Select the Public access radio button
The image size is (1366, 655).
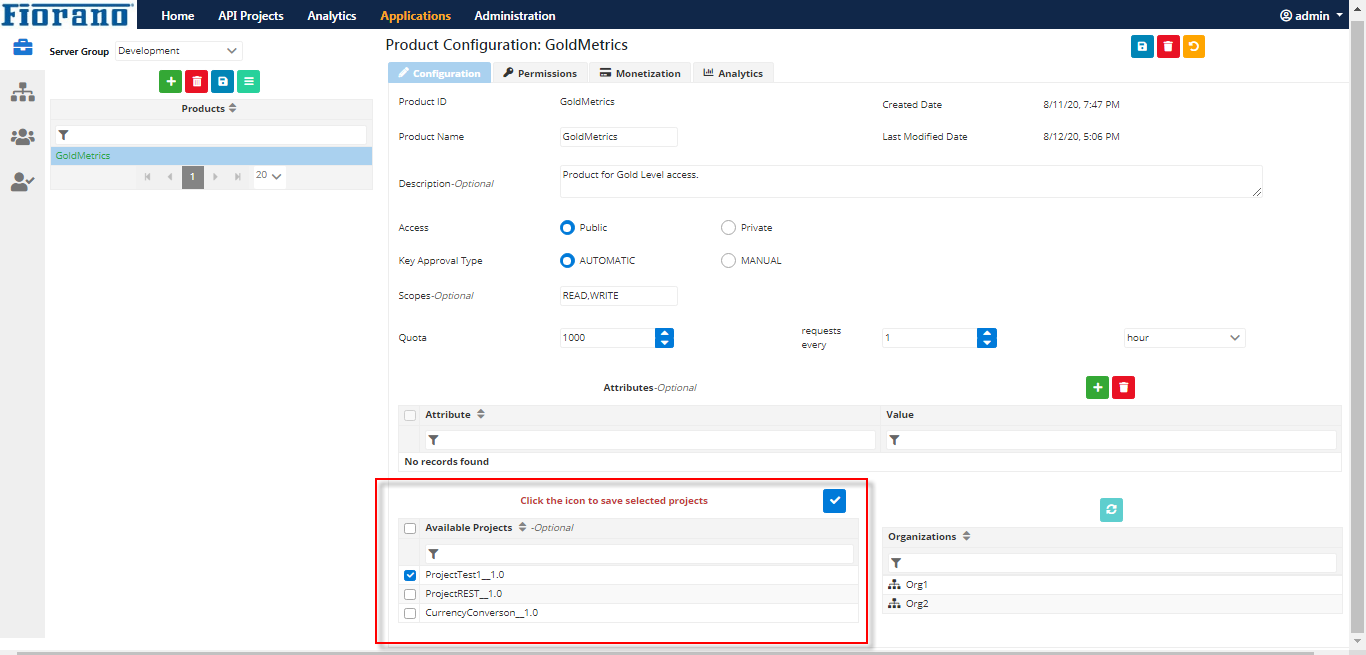coord(567,227)
